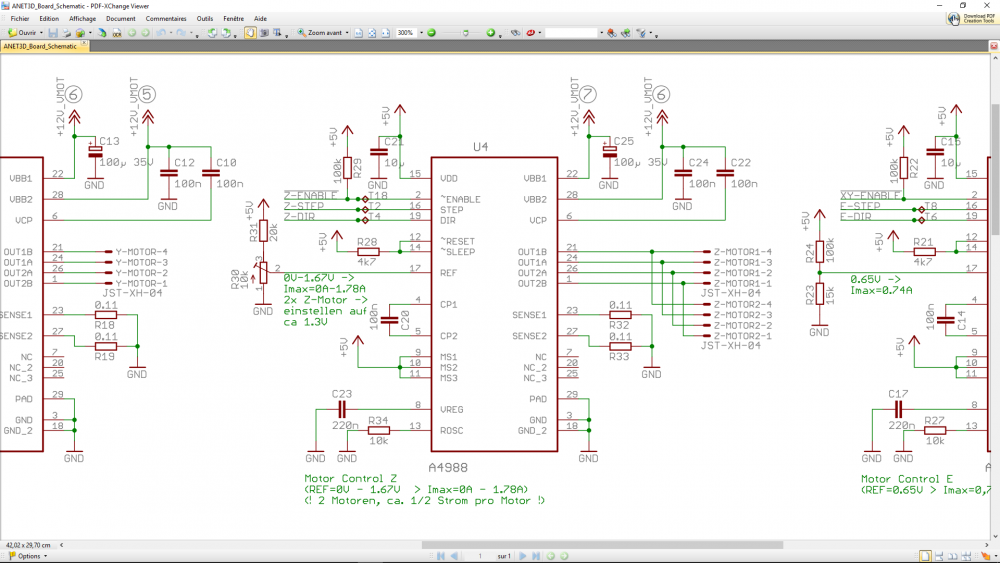Click the green zoom in plus button
This screenshot has height=563, width=1000.
click(490, 33)
